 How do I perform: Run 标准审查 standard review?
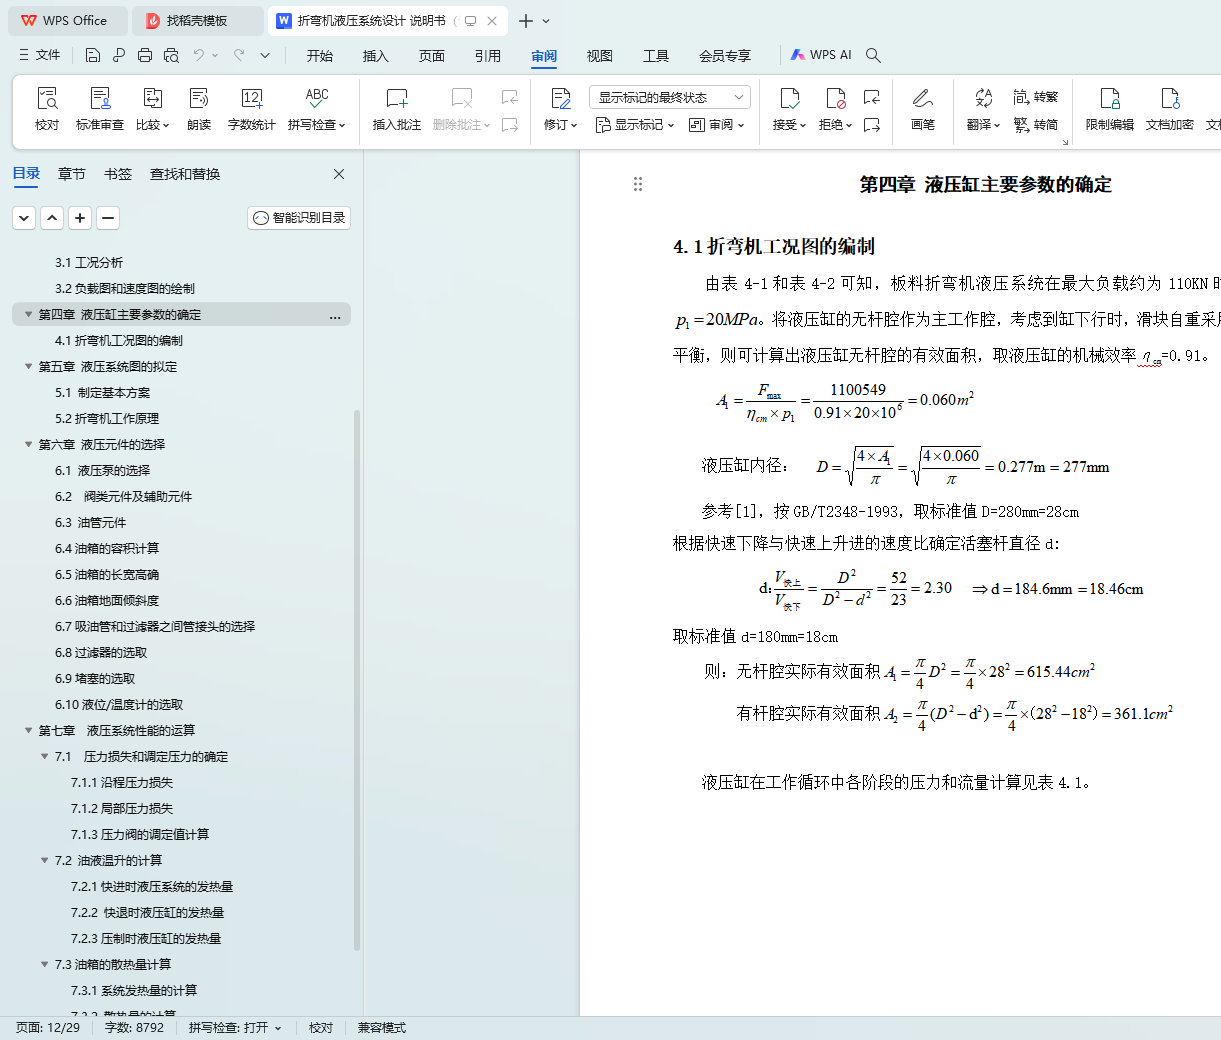100,109
